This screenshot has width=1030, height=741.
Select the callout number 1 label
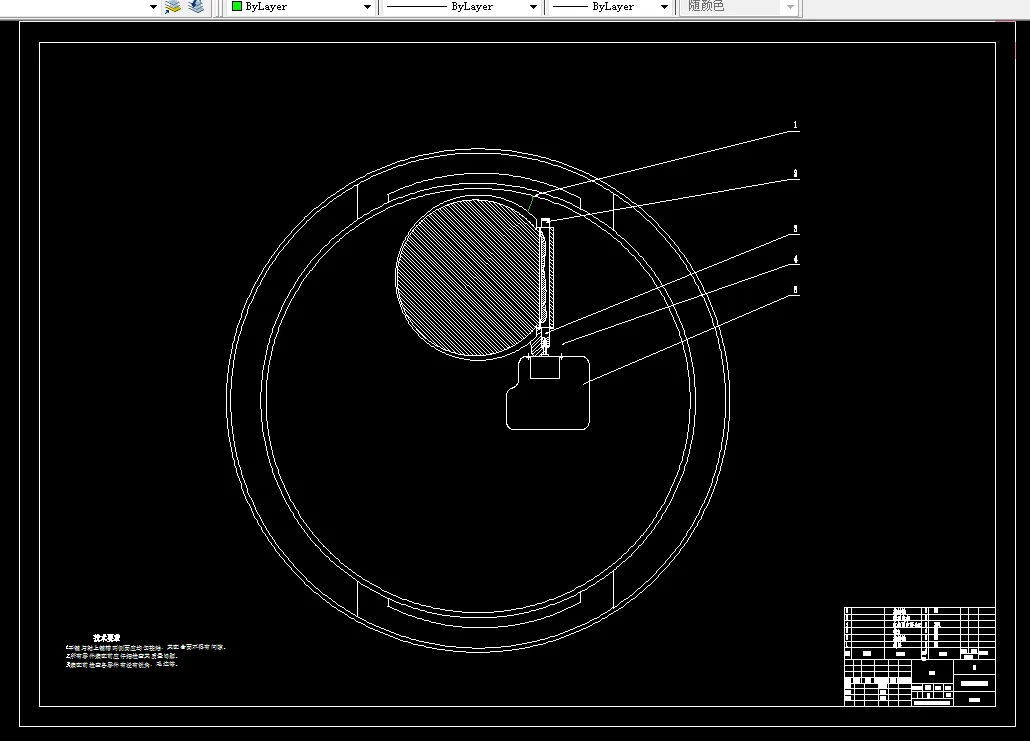click(x=795, y=125)
